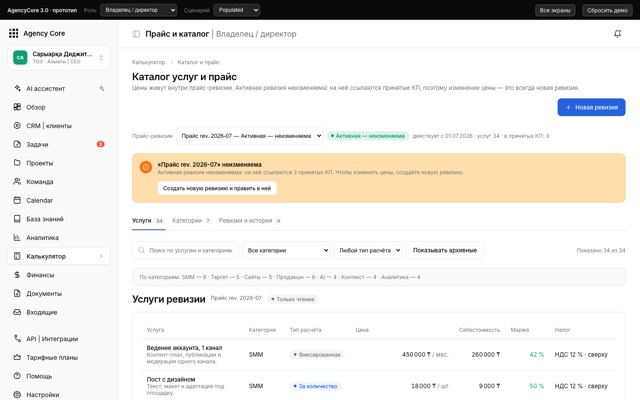Screen dimensions: 640x400
Task: Click the Налог column header
Action: click(x=562, y=330)
